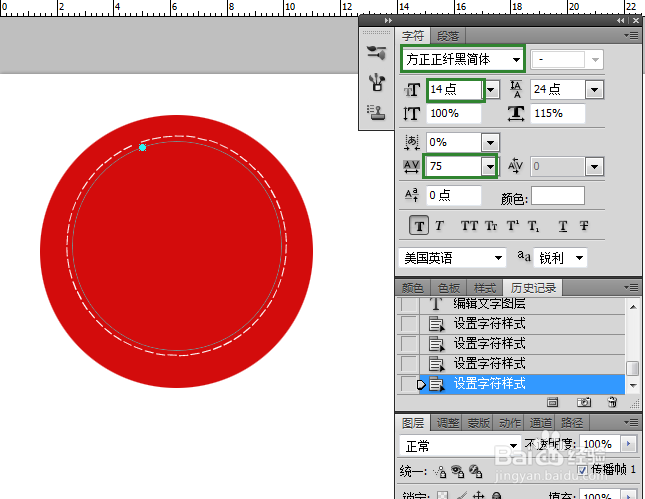Set history brush source for 编辑文字图层
The image size is (645, 499).
pyautogui.click(x=408, y=304)
